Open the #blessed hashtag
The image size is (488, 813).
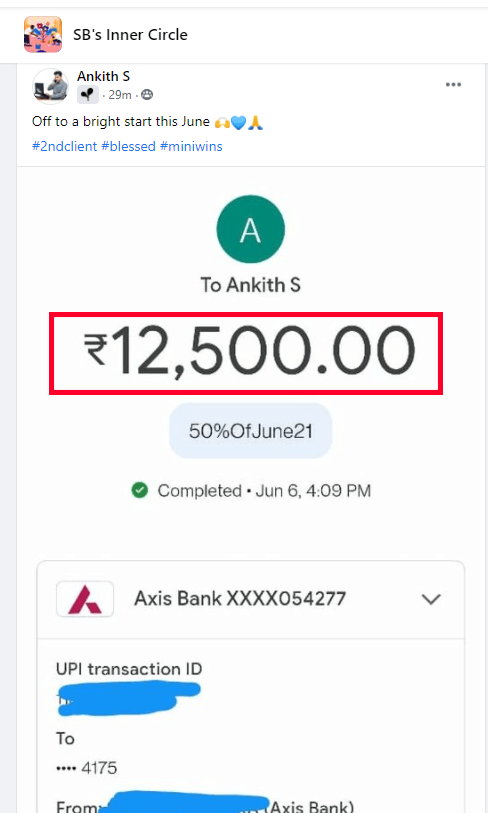point(129,146)
